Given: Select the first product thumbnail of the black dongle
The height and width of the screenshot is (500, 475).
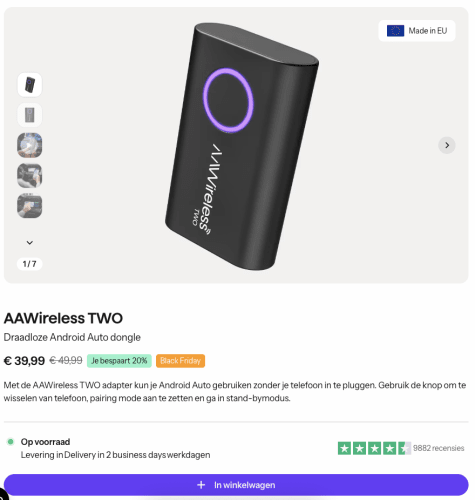Looking at the screenshot, I should [x=30, y=85].
